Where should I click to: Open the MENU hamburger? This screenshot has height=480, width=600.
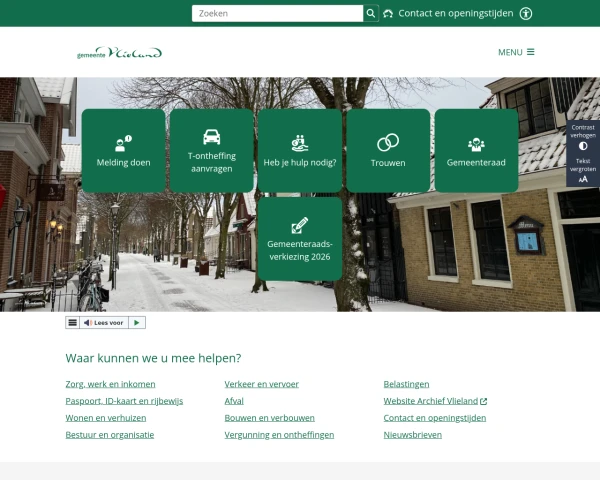tap(516, 52)
